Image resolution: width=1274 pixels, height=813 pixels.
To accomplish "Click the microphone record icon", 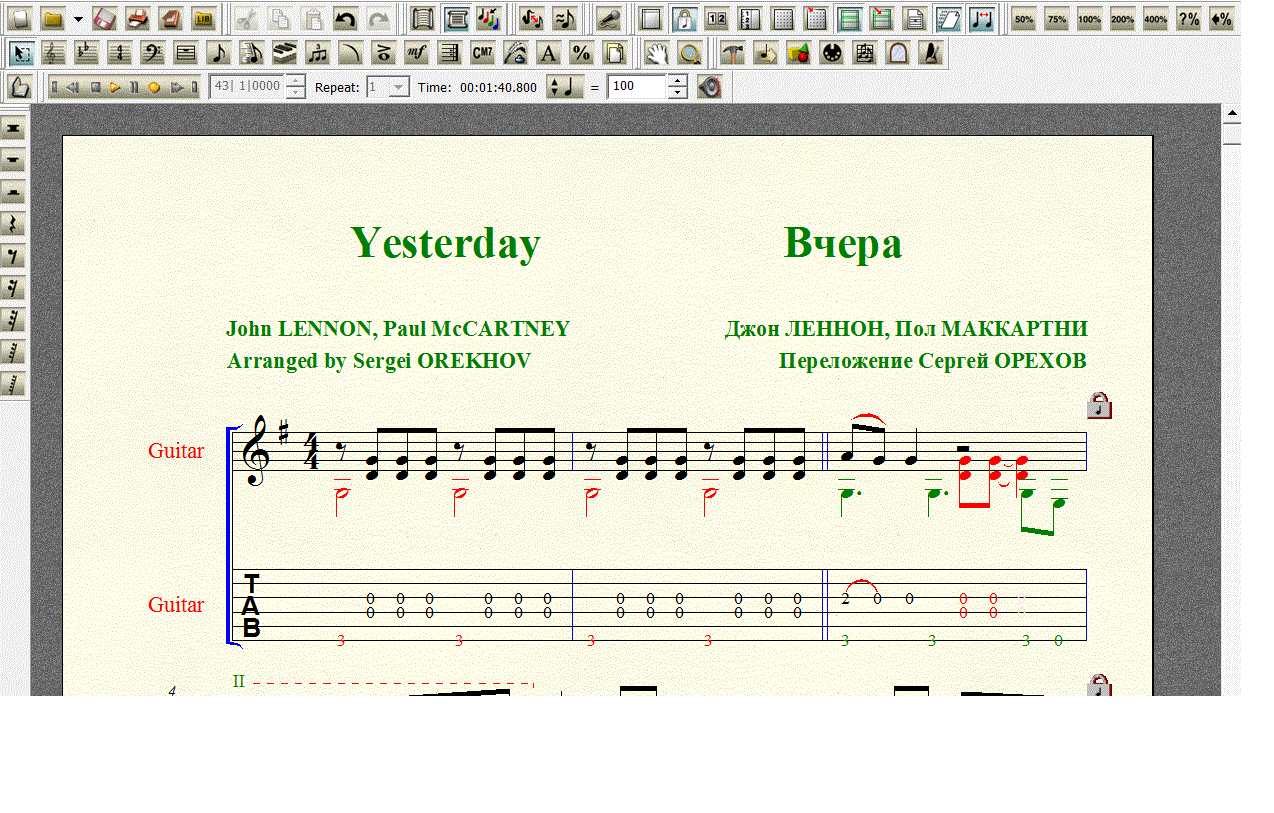I will (608, 18).
